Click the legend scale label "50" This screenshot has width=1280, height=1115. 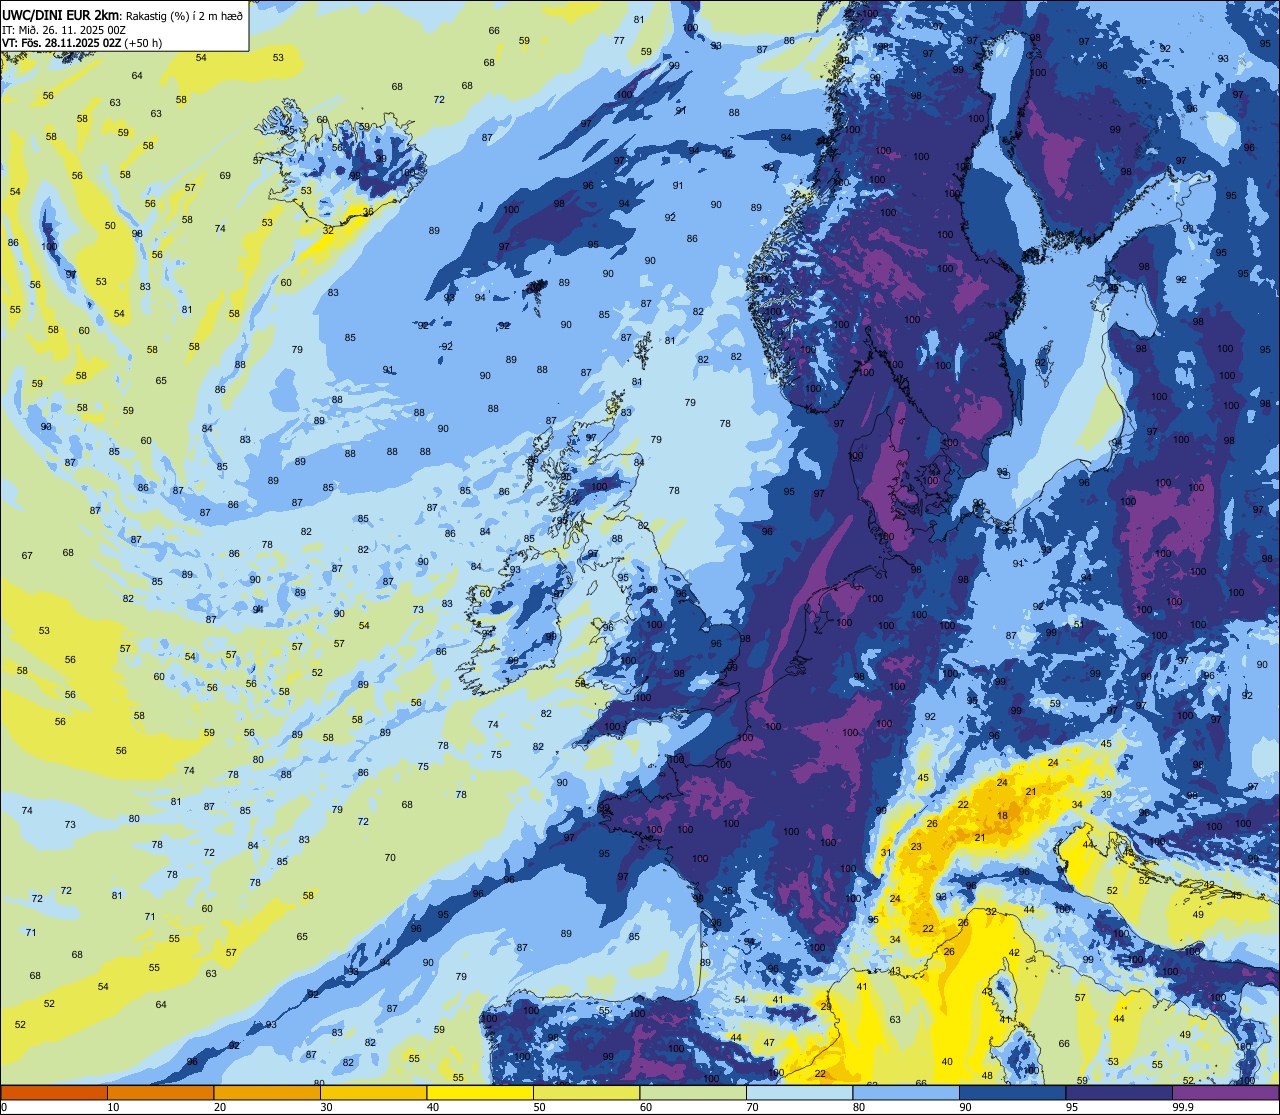coord(539,1107)
